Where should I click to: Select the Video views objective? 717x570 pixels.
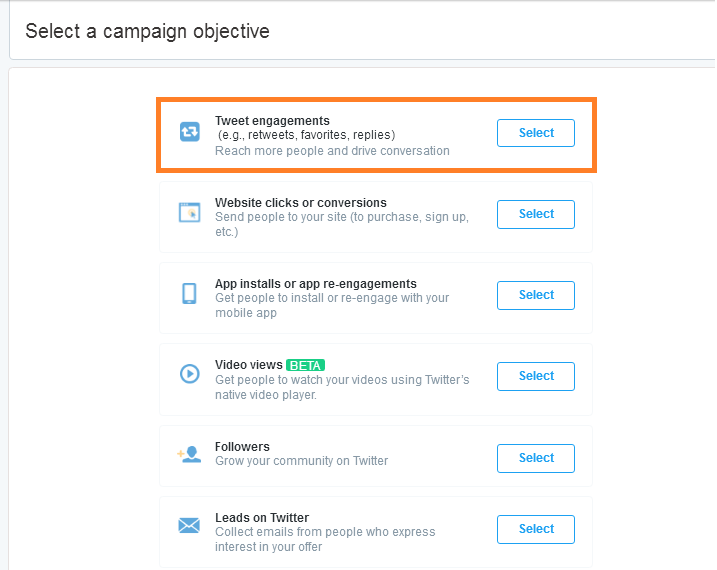coord(536,376)
